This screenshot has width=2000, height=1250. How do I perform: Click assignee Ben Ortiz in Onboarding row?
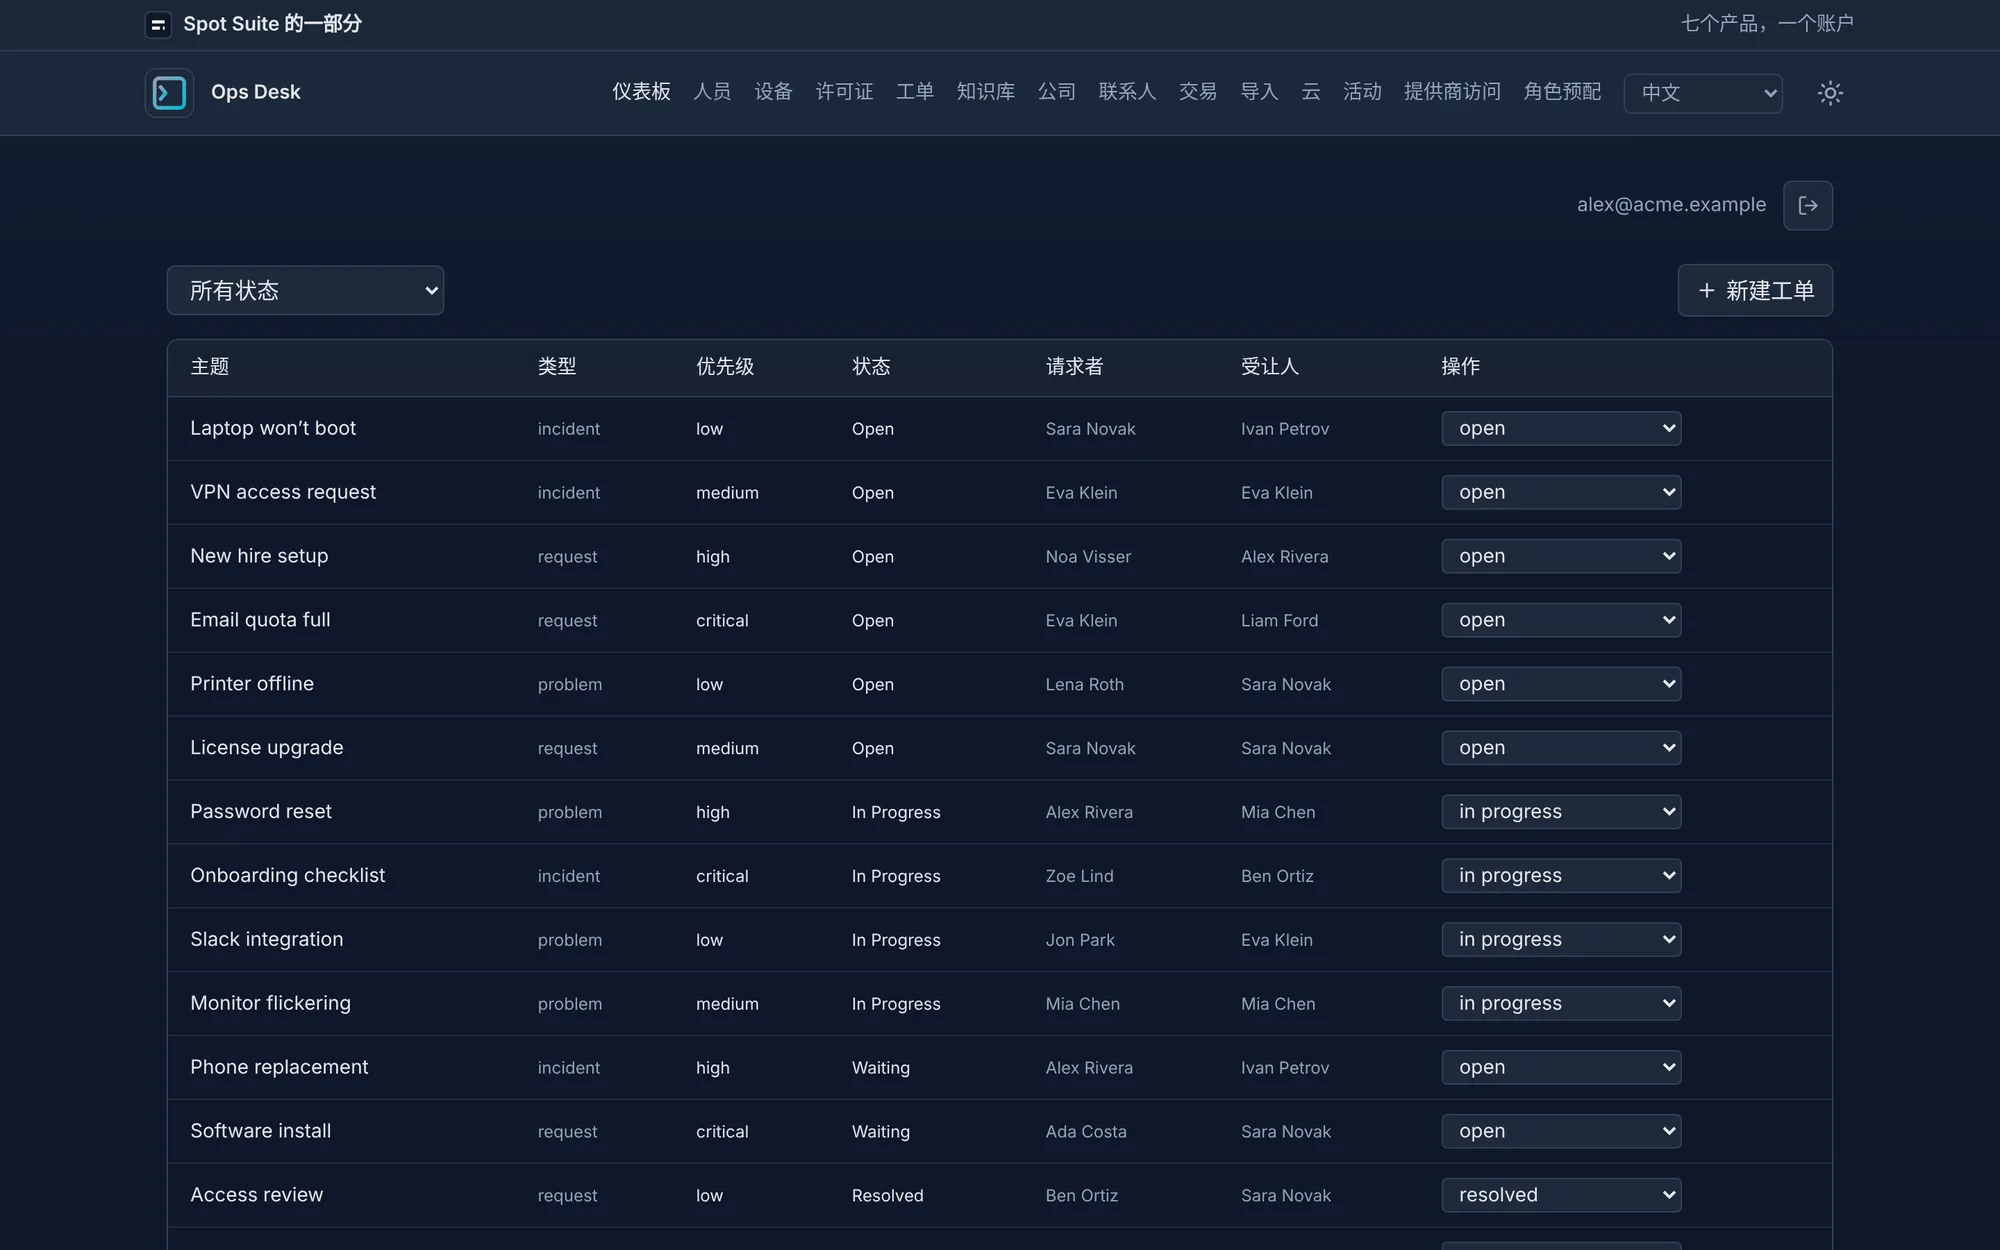point(1277,877)
